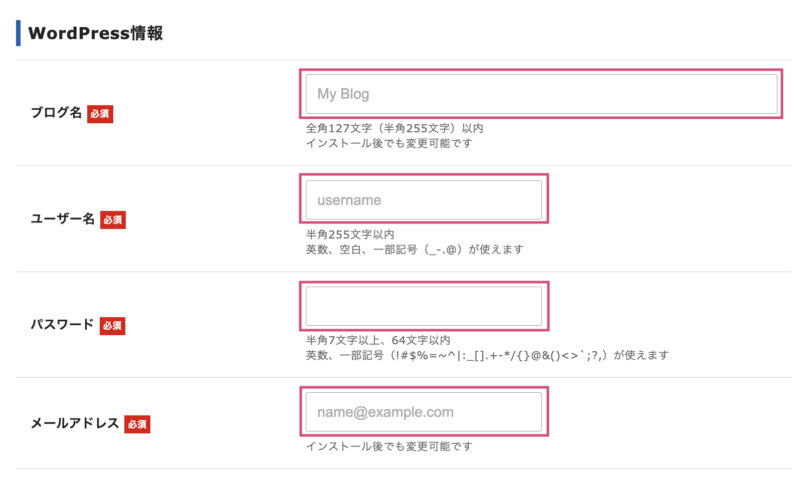Click the ユーザー名 field label
Viewport: 800px width, 479px height.
[62, 219]
